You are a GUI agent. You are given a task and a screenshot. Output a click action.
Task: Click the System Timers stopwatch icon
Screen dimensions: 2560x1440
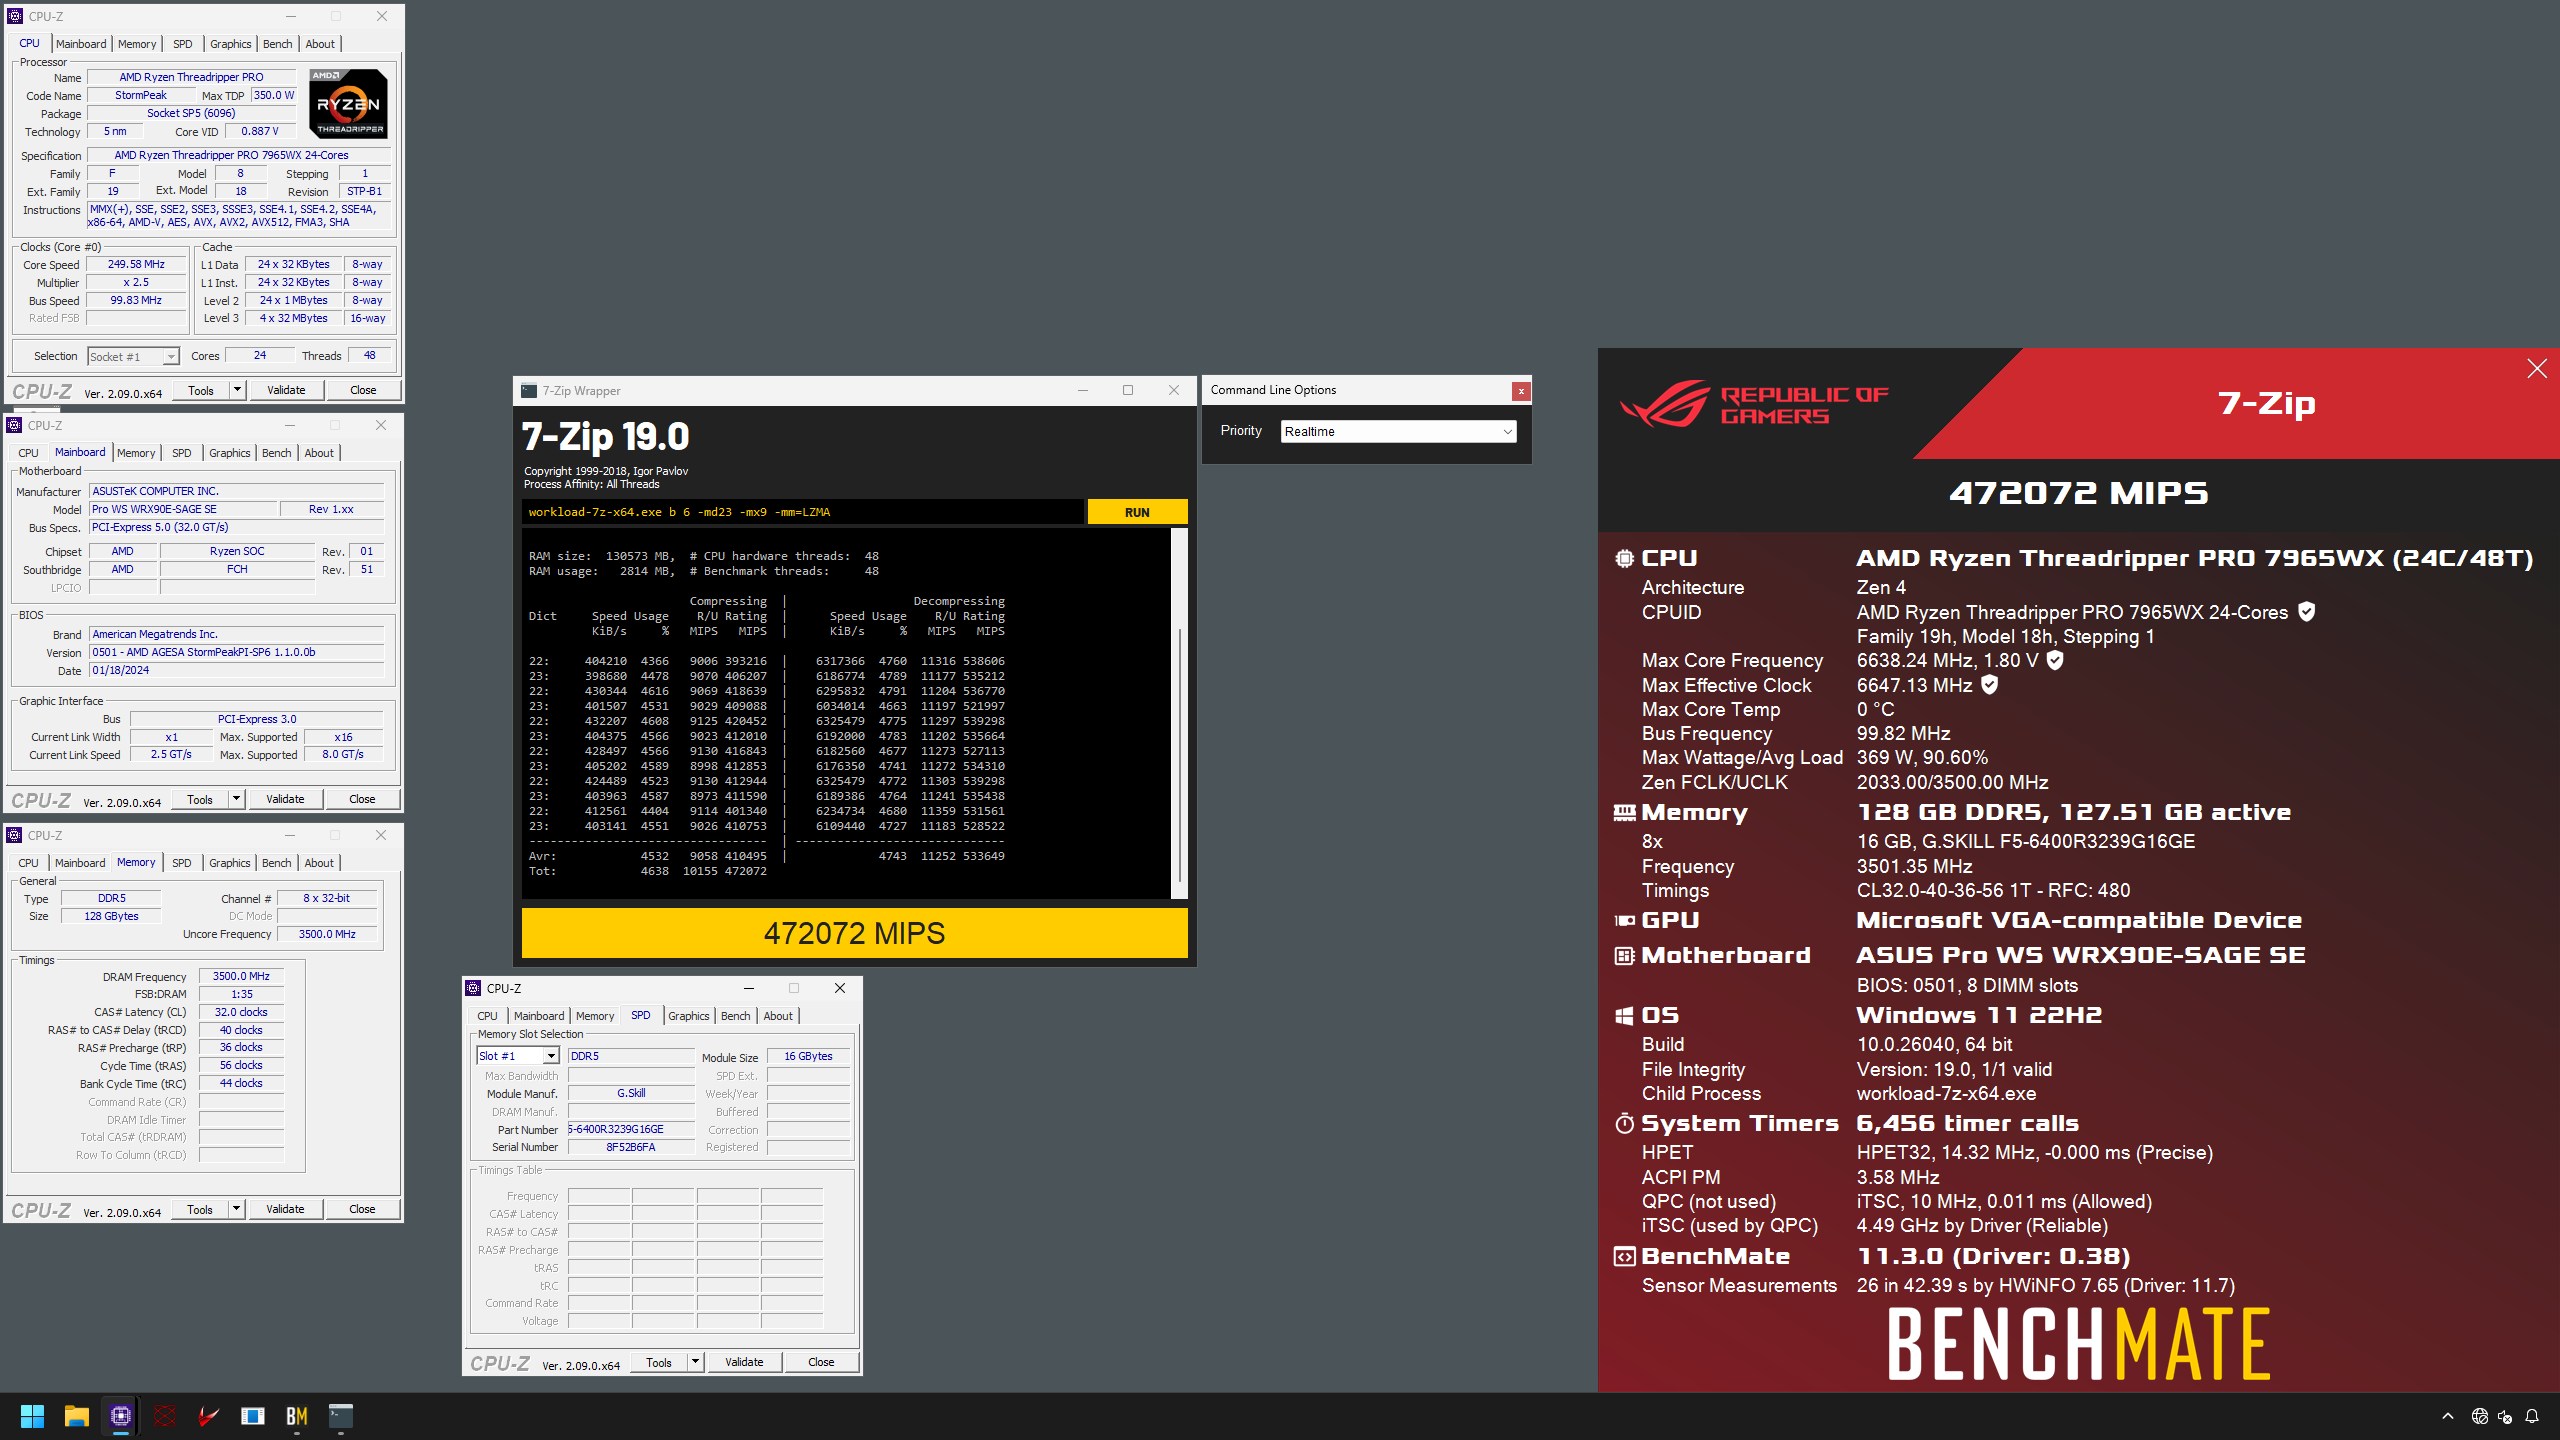click(x=1625, y=1123)
